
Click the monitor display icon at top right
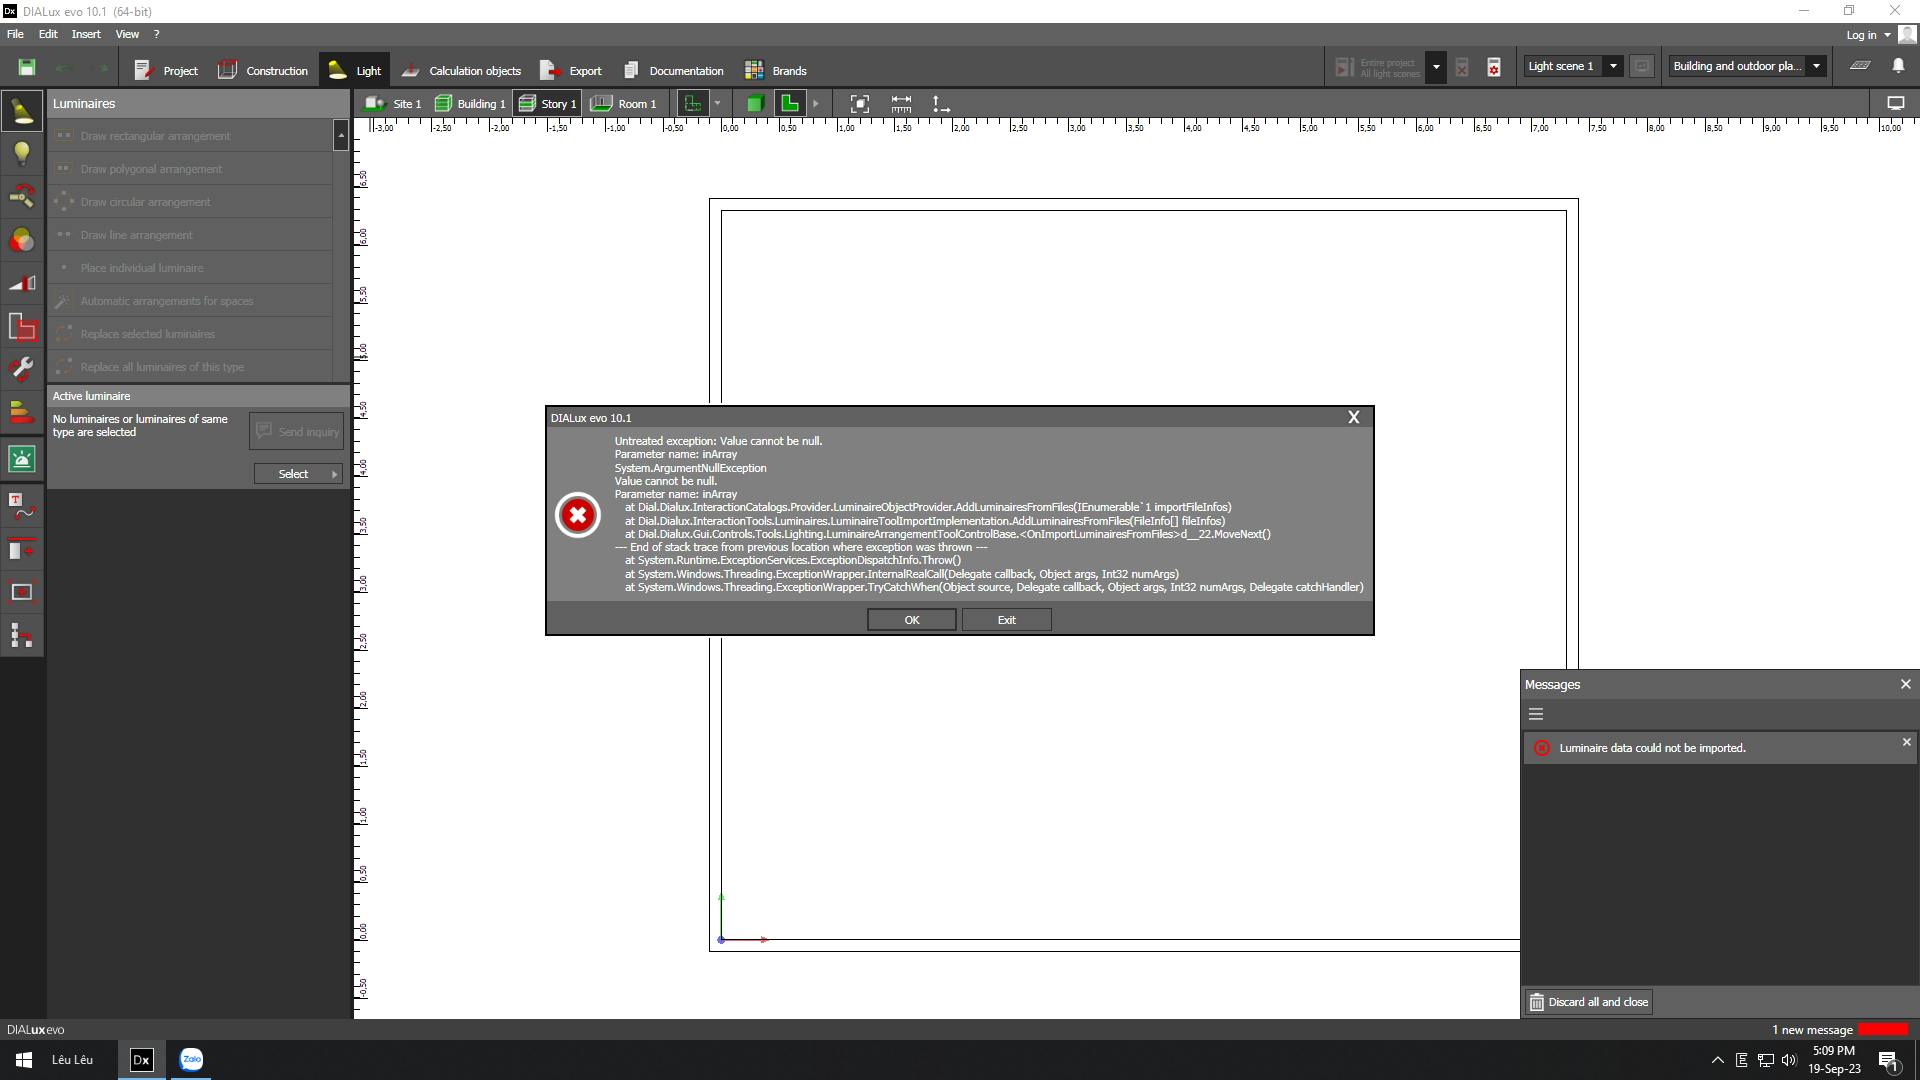click(x=1895, y=104)
